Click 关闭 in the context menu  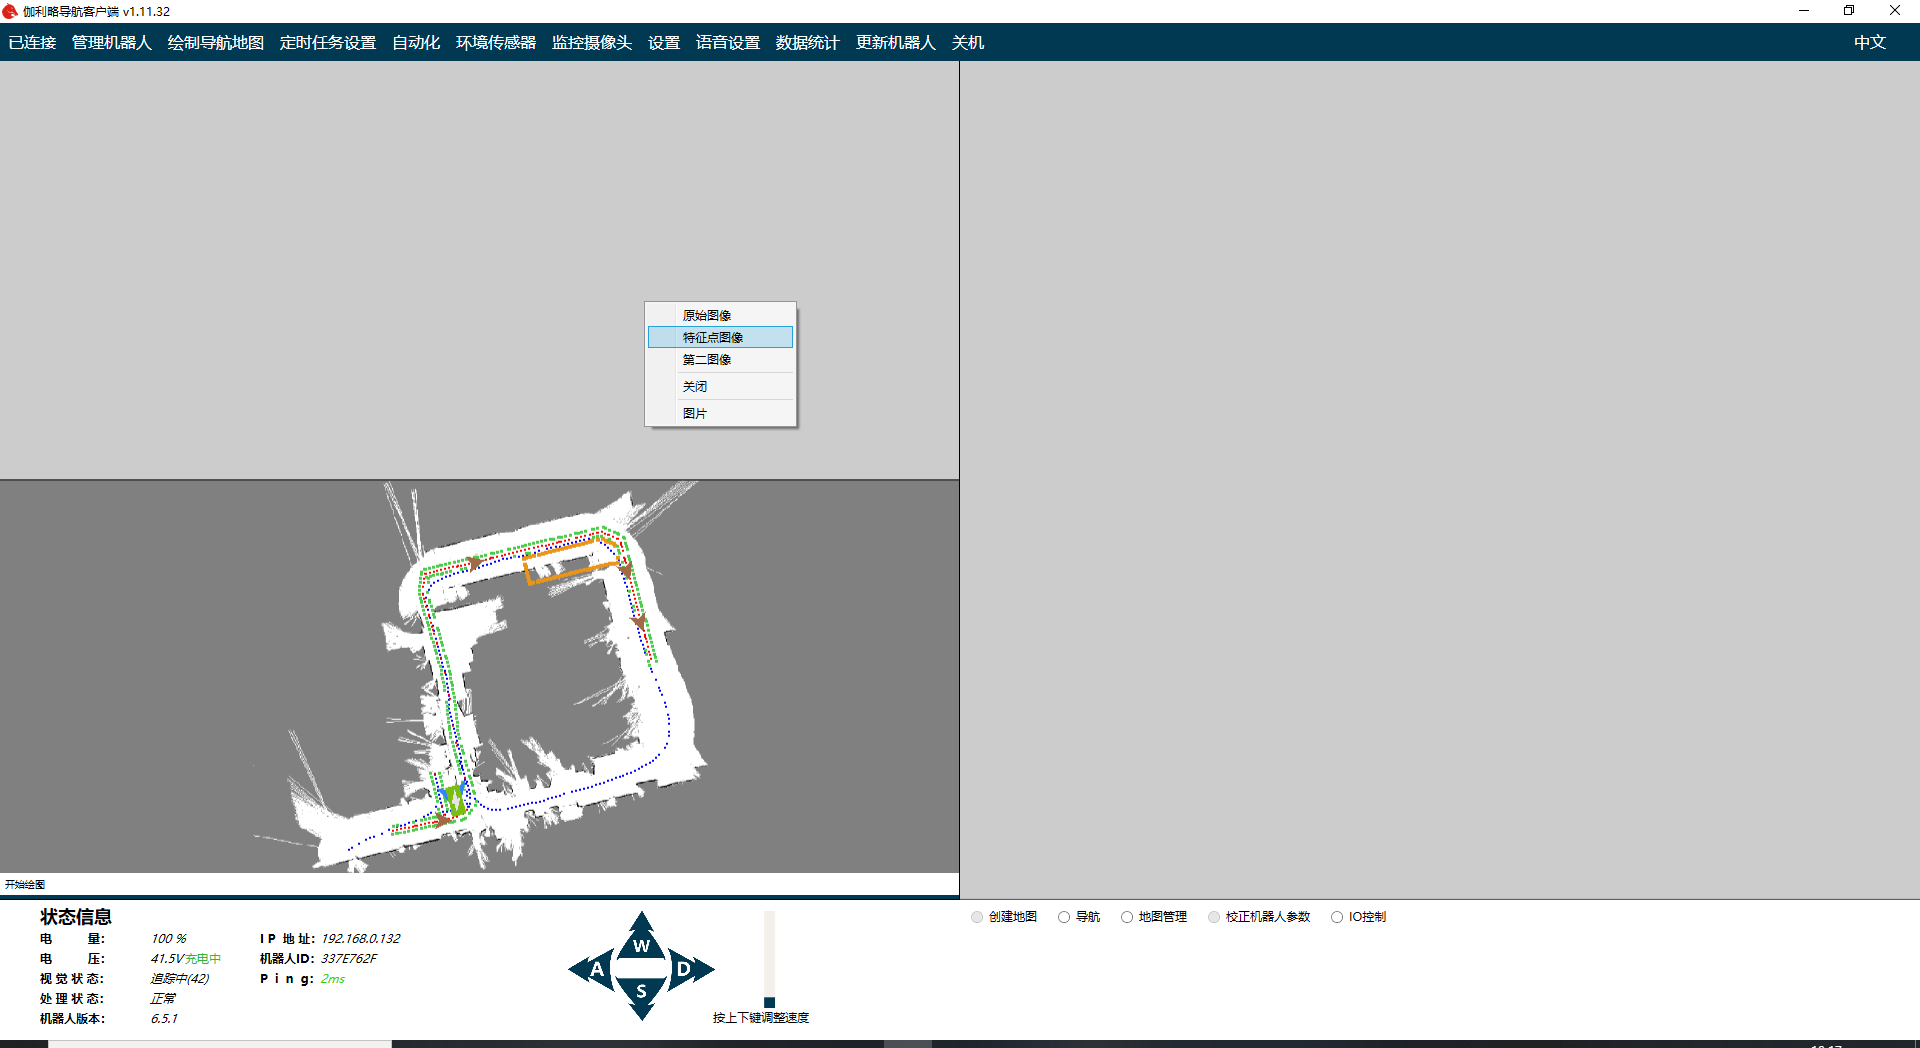[695, 386]
